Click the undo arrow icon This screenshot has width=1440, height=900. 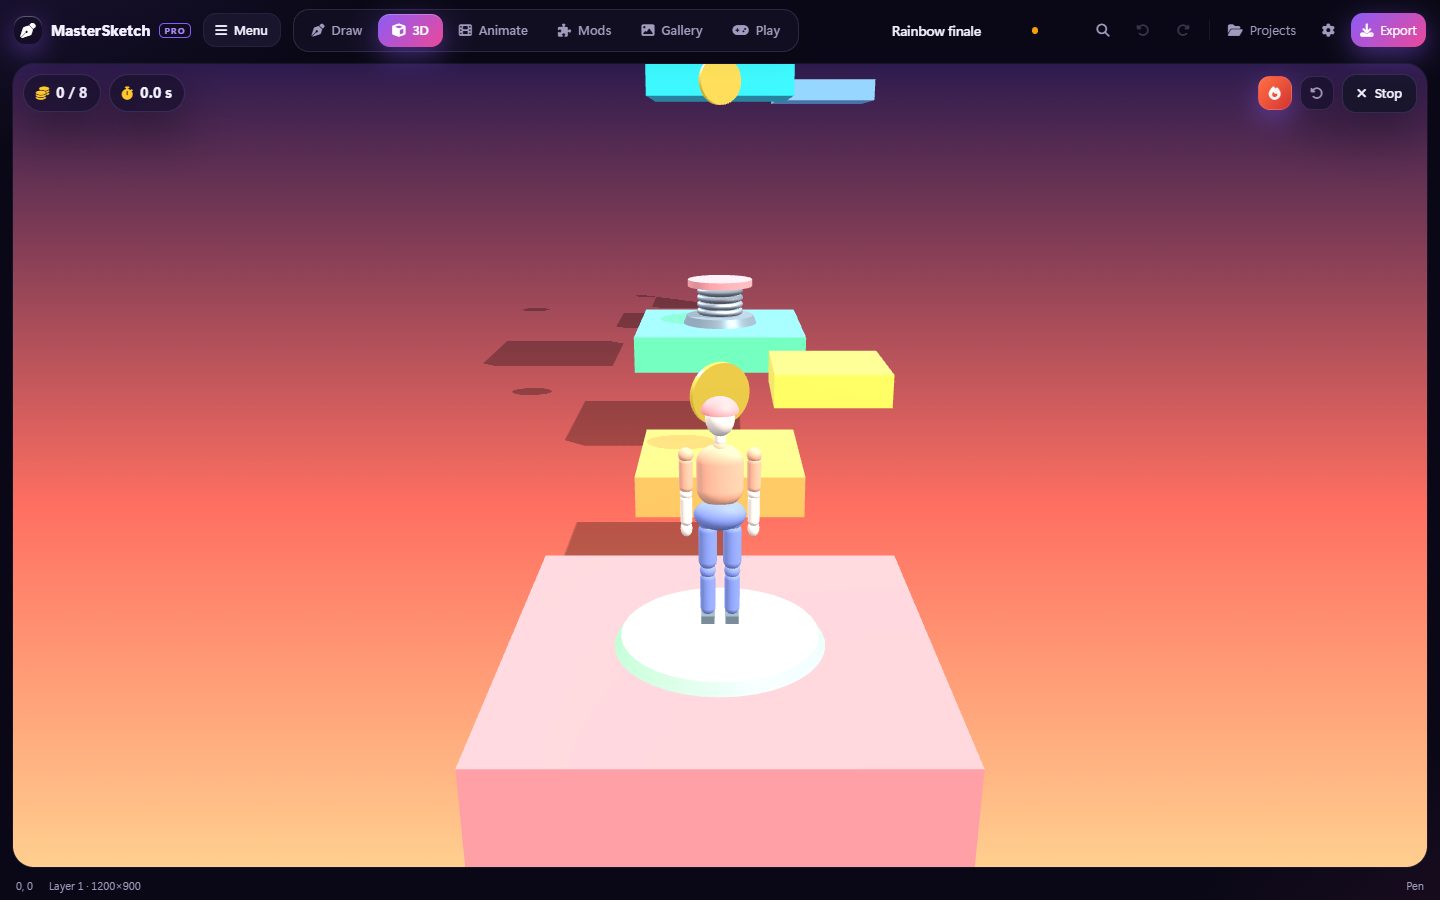[x=1143, y=30]
